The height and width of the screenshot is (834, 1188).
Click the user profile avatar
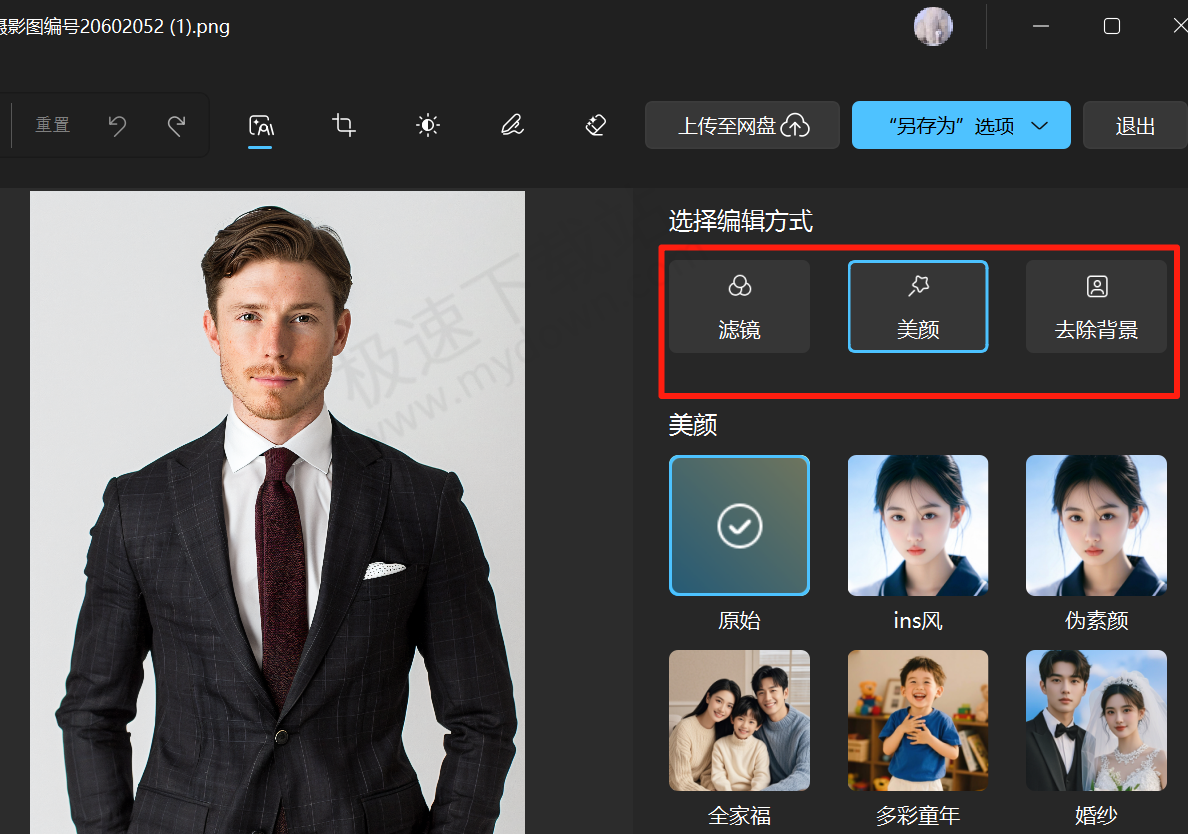(933, 26)
